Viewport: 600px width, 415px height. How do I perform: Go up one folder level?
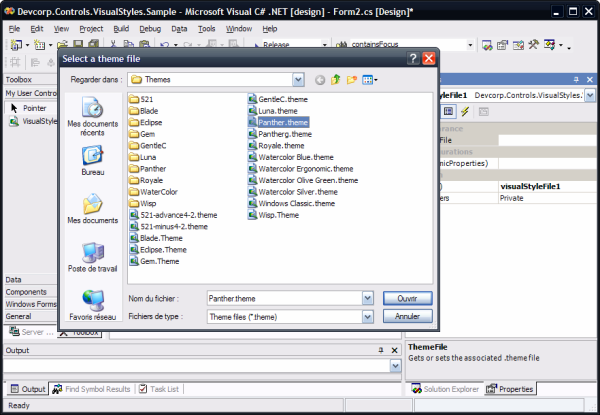click(x=336, y=80)
